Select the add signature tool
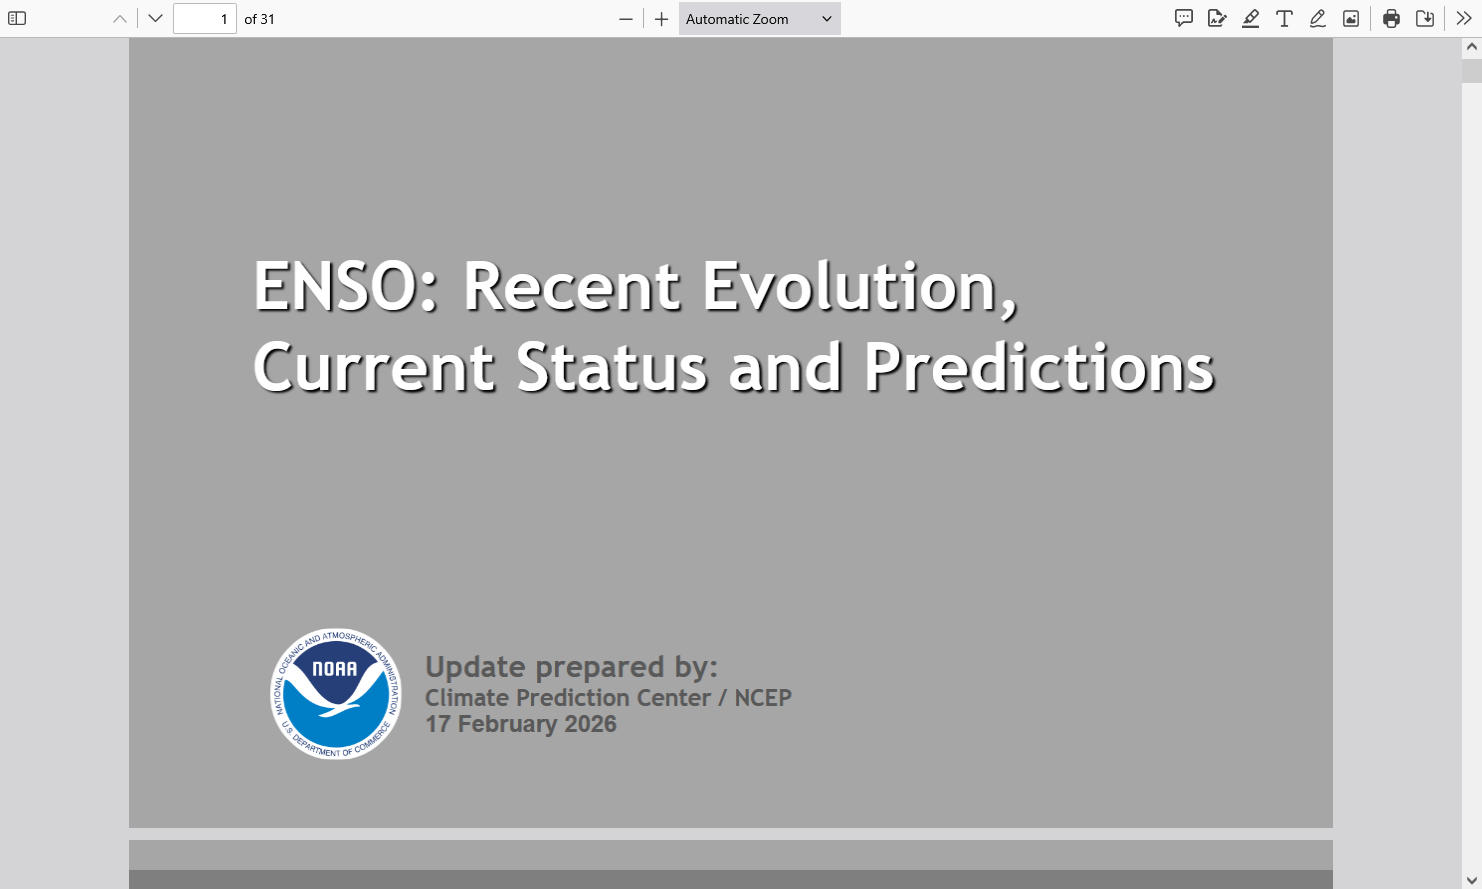1482x889 pixels. [1217, 18]
